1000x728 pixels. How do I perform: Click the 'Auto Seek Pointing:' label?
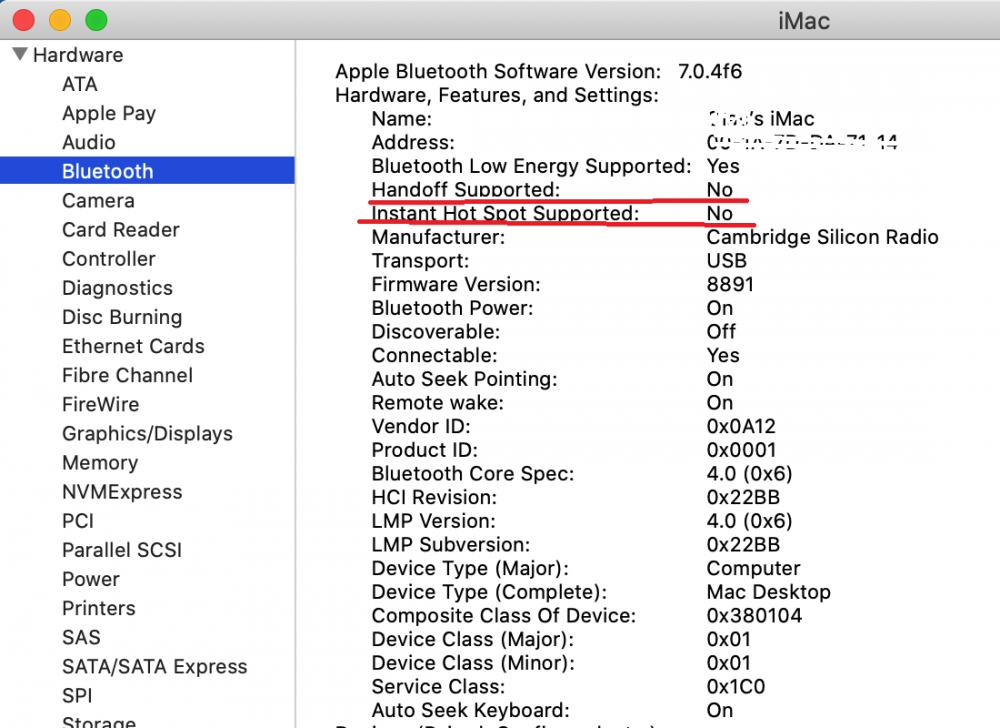(x=464, y=379)
